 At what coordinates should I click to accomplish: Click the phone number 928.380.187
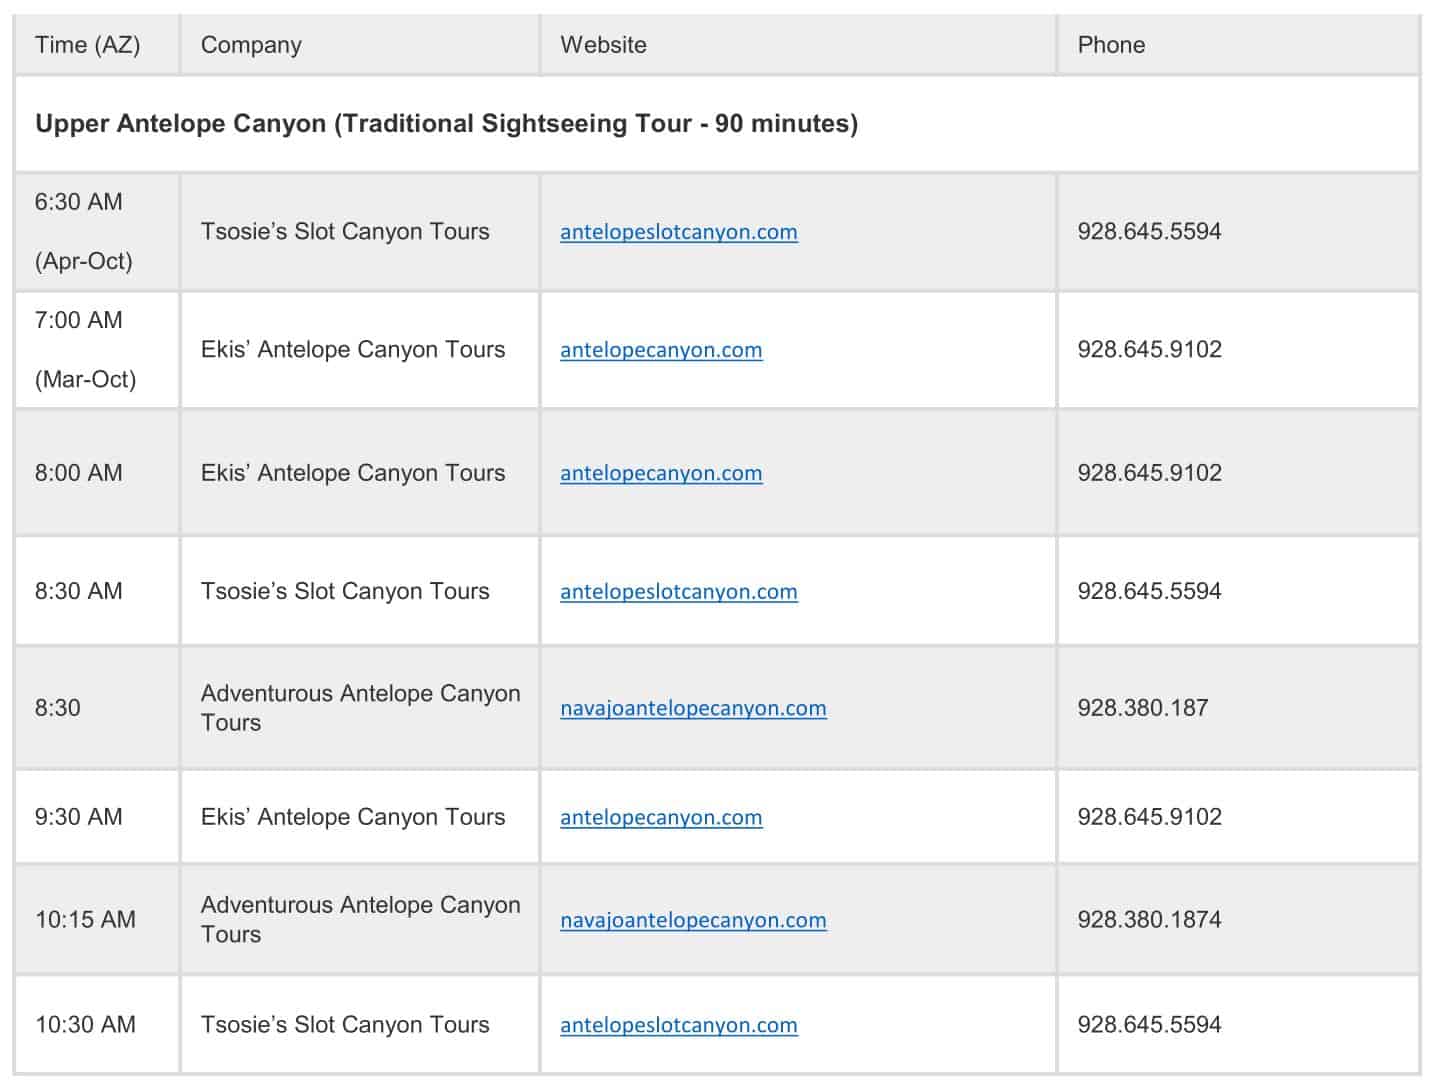(x=1143, y=708)
